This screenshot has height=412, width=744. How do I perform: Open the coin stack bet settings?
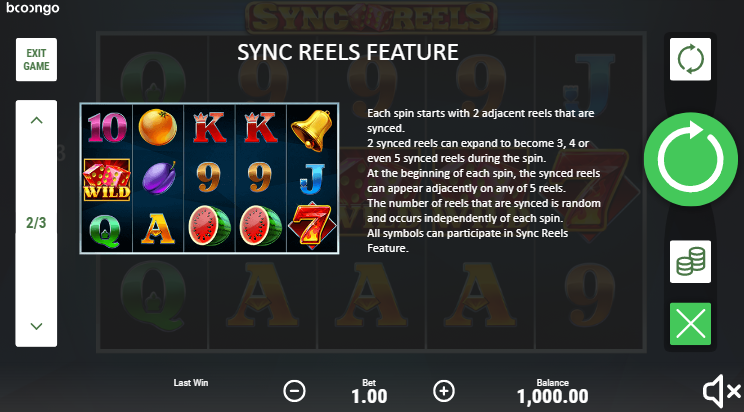(x=690, y=262)
